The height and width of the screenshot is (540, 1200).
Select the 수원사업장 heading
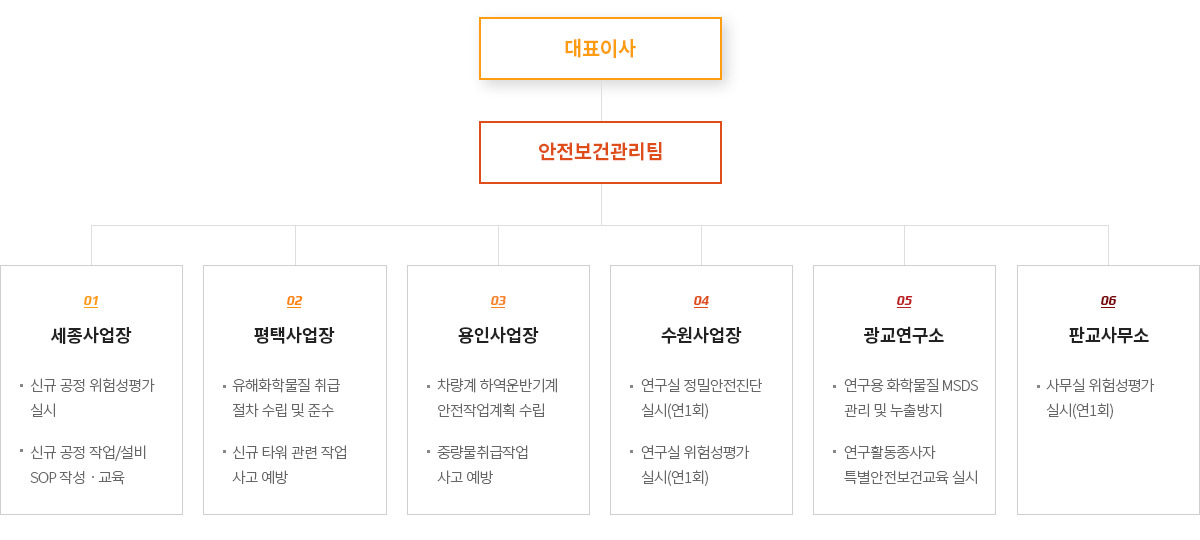click(701, 335)
